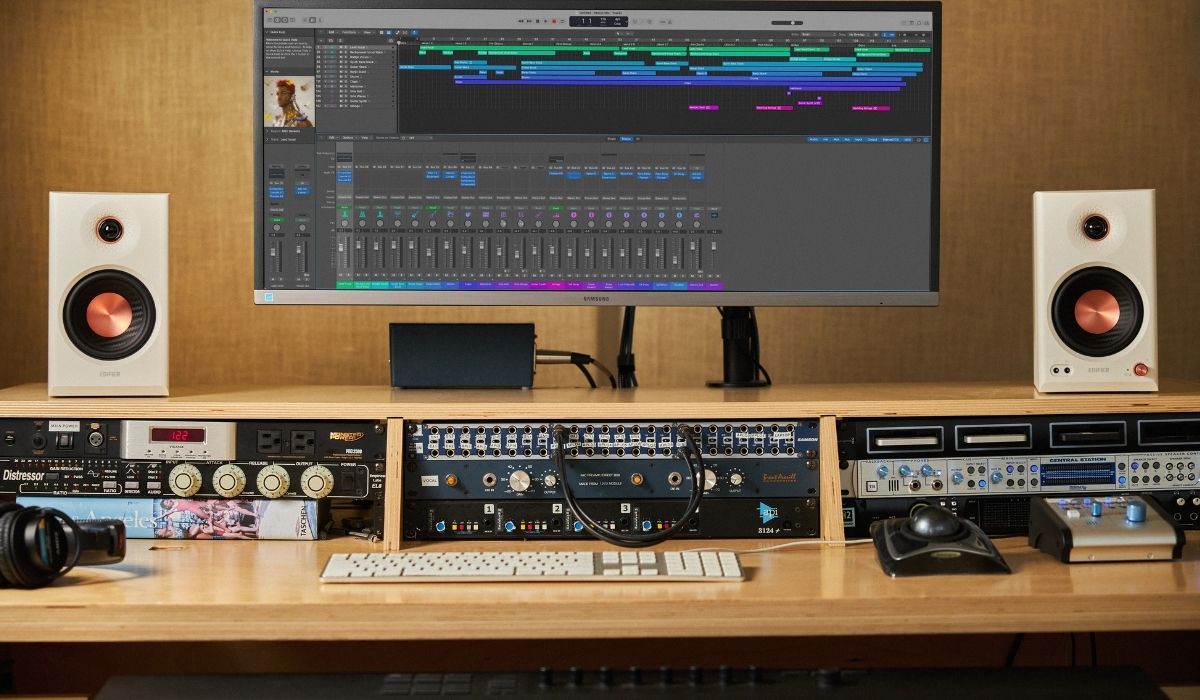The height and width of the screenshot is (700, 1200).
Task: Open the mixer's Options menu
Action: (348, 137)
